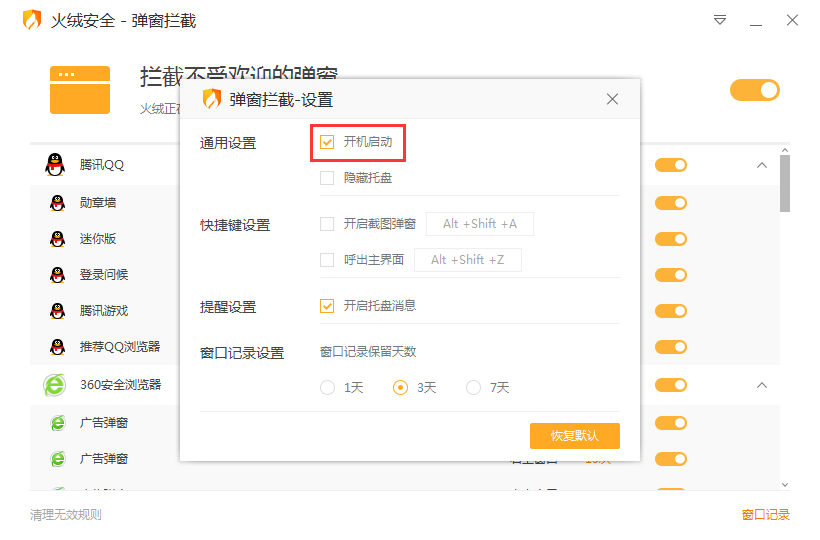Uncheck the 开机启动 checkbox
820x540 pixels.
tap(327, 143)
